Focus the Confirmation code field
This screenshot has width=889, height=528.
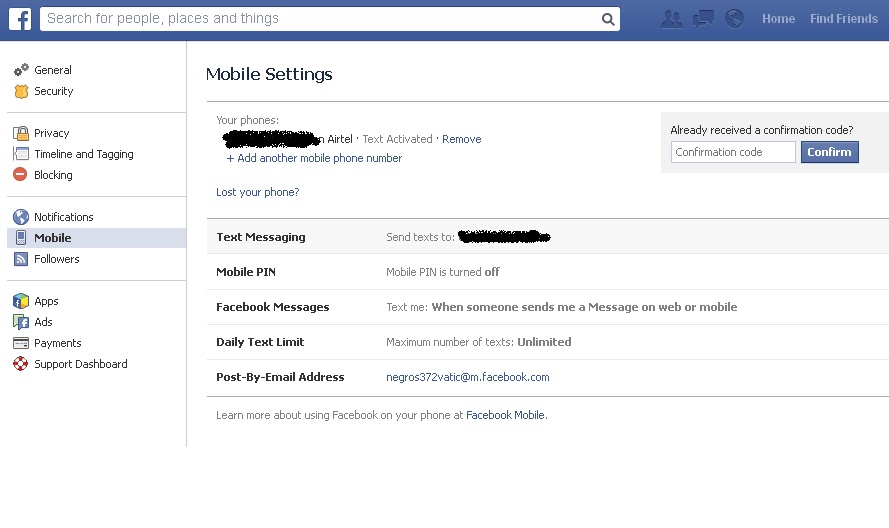click(733, 152)
